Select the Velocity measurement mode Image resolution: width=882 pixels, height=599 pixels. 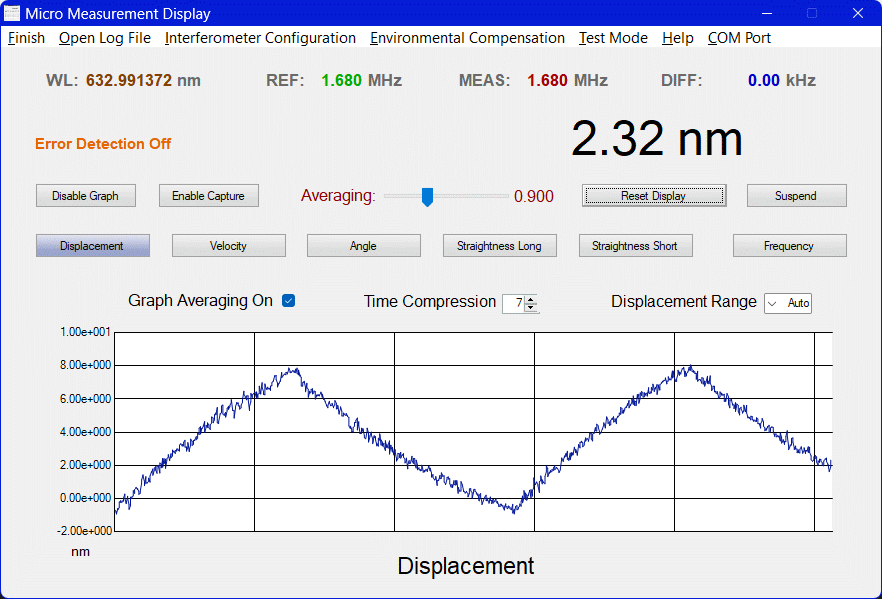click(228, 246)
